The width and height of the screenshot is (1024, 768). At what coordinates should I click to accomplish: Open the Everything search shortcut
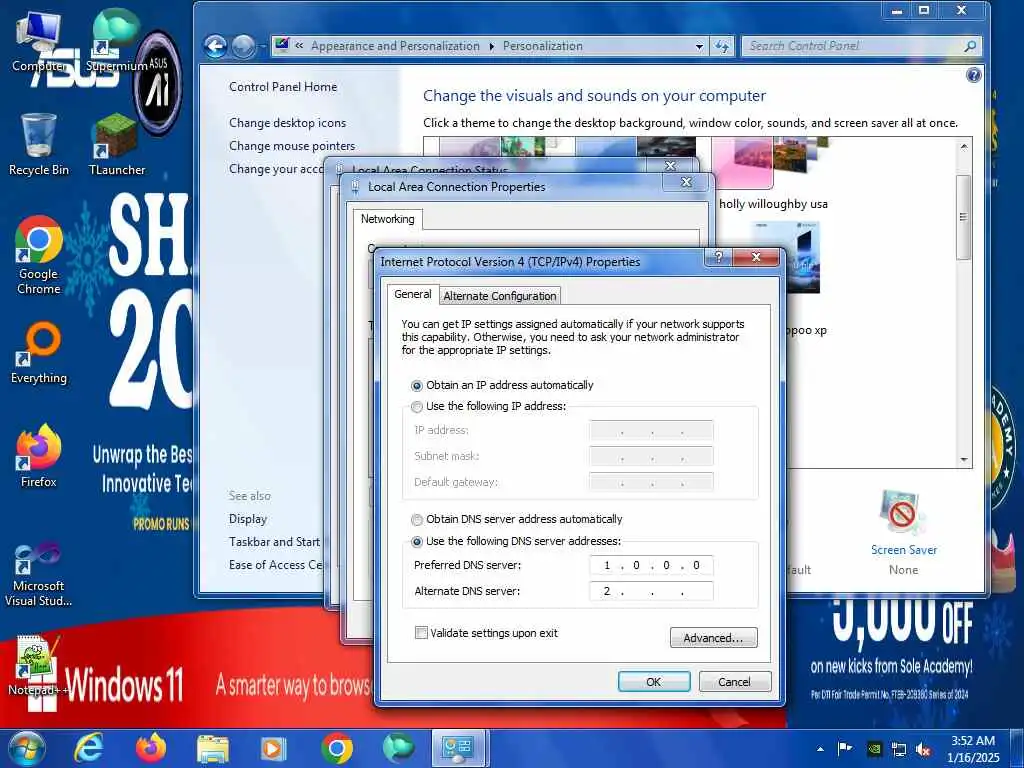pos(39,353)
